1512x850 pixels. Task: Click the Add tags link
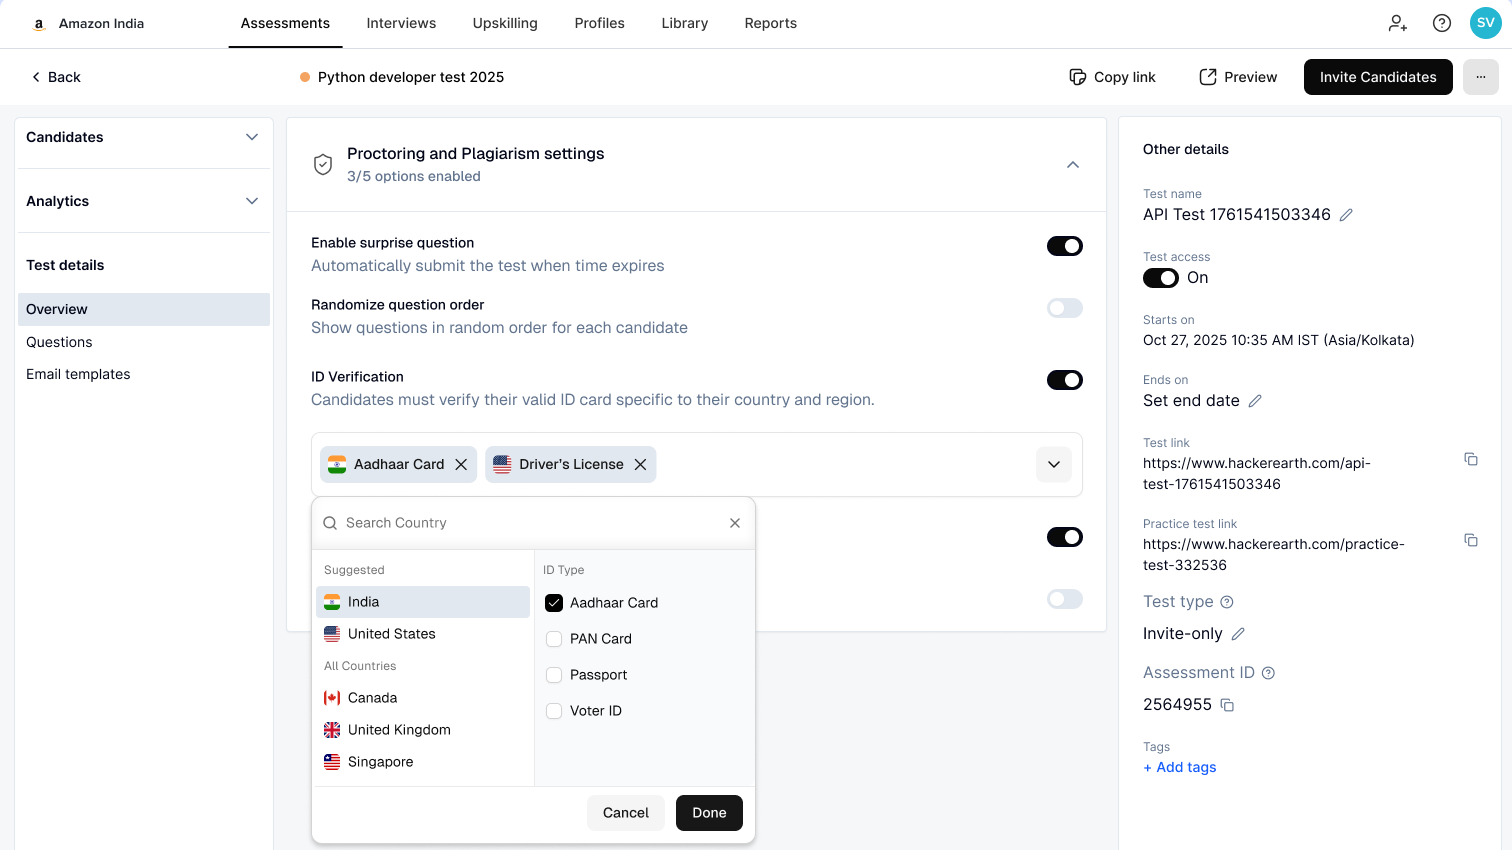(1179, 767)
